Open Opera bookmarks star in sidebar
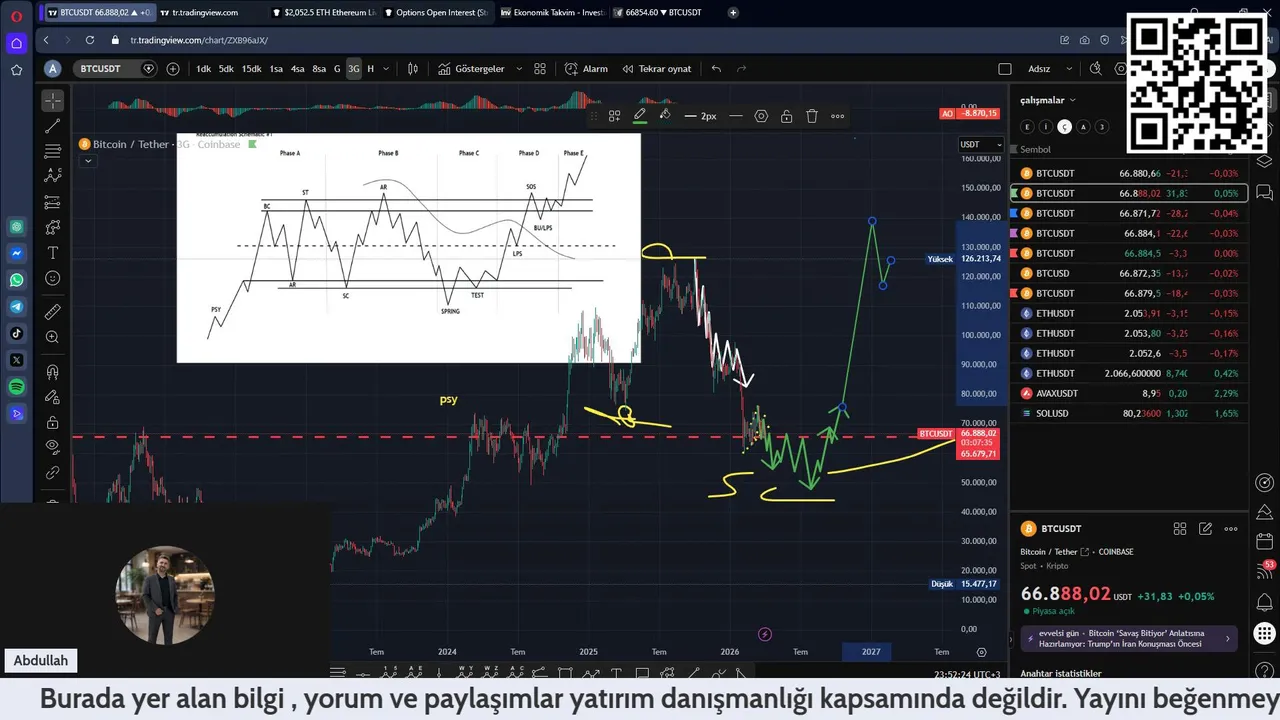This screenshot has height=720, width=1280. click(17, 70)
